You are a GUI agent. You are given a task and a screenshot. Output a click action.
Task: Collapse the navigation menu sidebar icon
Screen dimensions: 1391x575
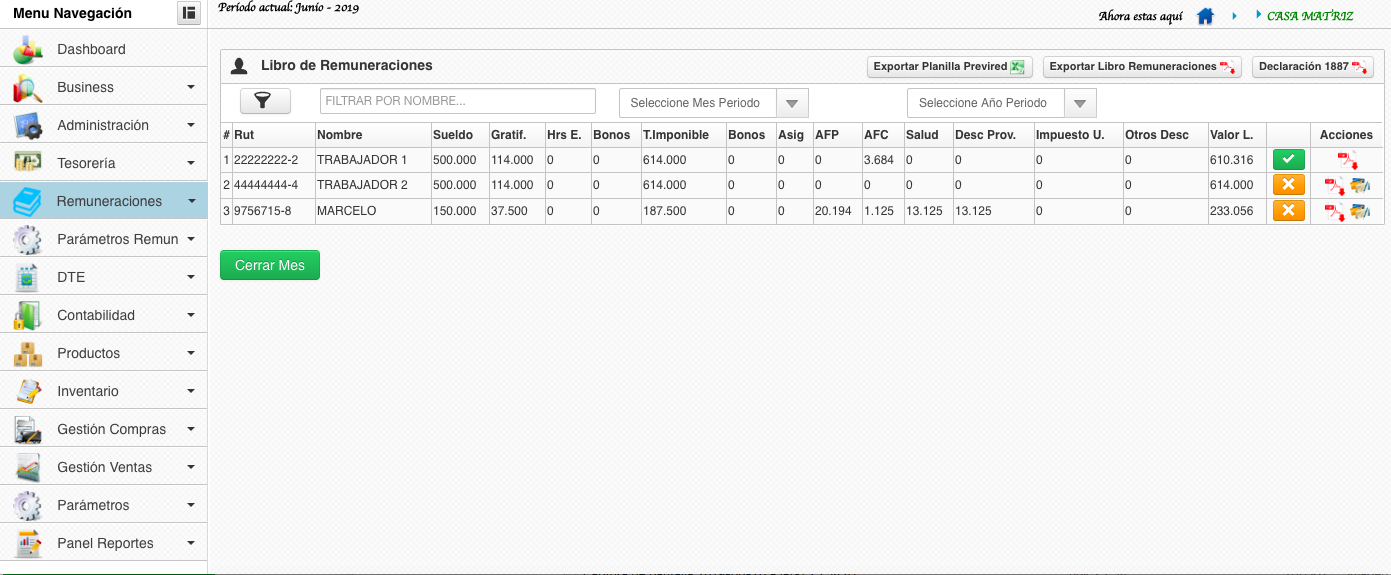click(188, 13)
